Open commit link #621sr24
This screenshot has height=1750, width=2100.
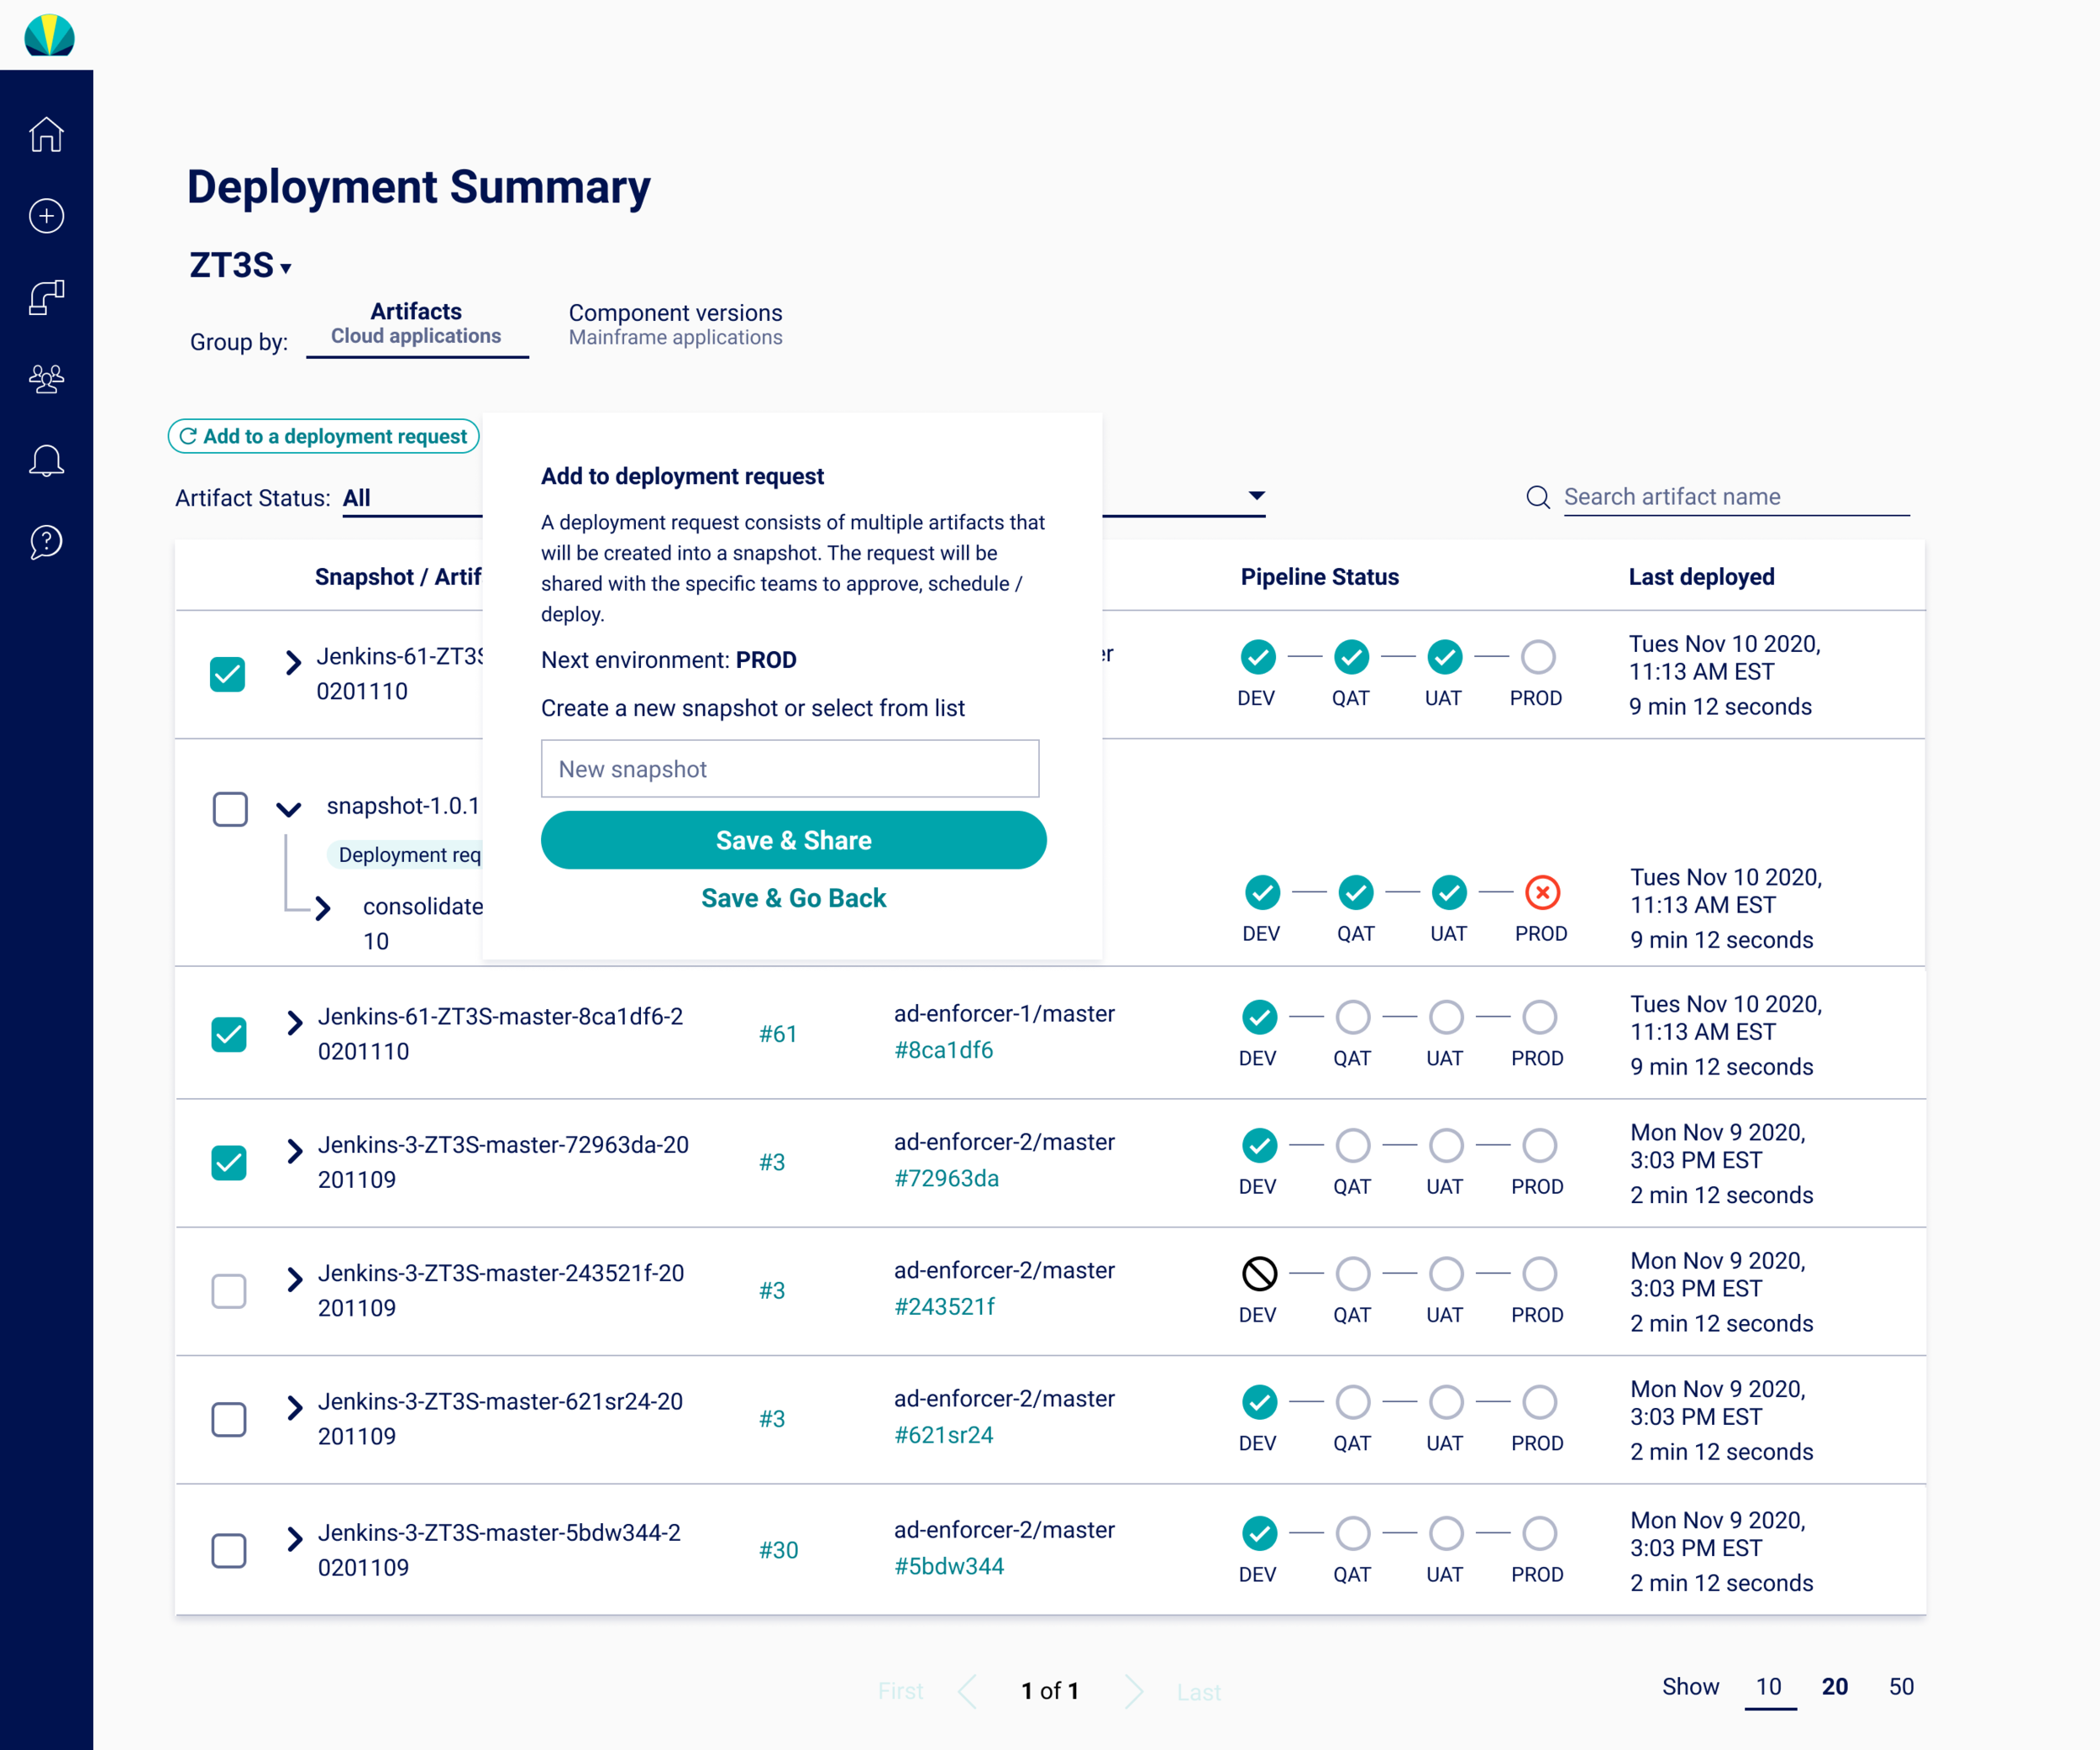tap(943, 1435)
